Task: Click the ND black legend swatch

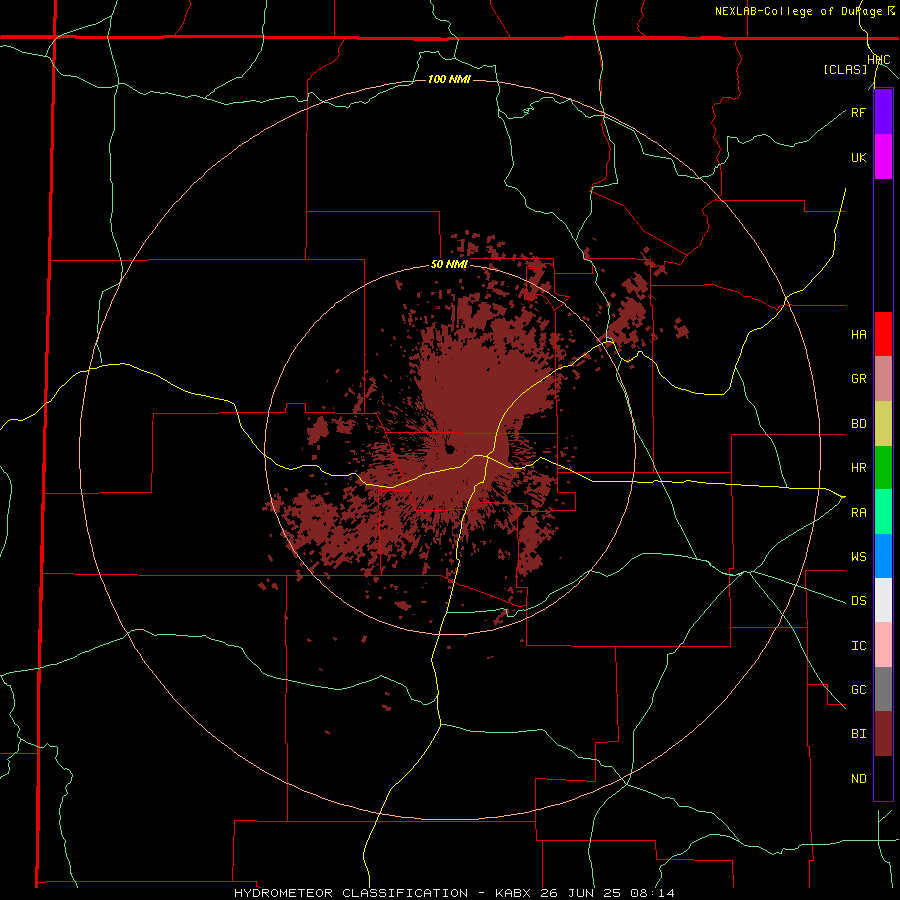Action: tap(883, 778)
